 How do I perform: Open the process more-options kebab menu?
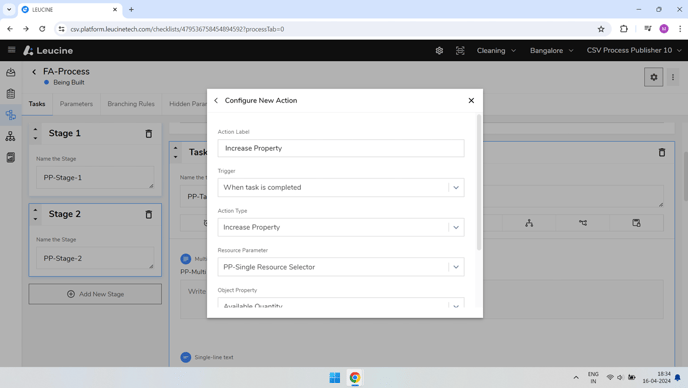coord(673,77)
